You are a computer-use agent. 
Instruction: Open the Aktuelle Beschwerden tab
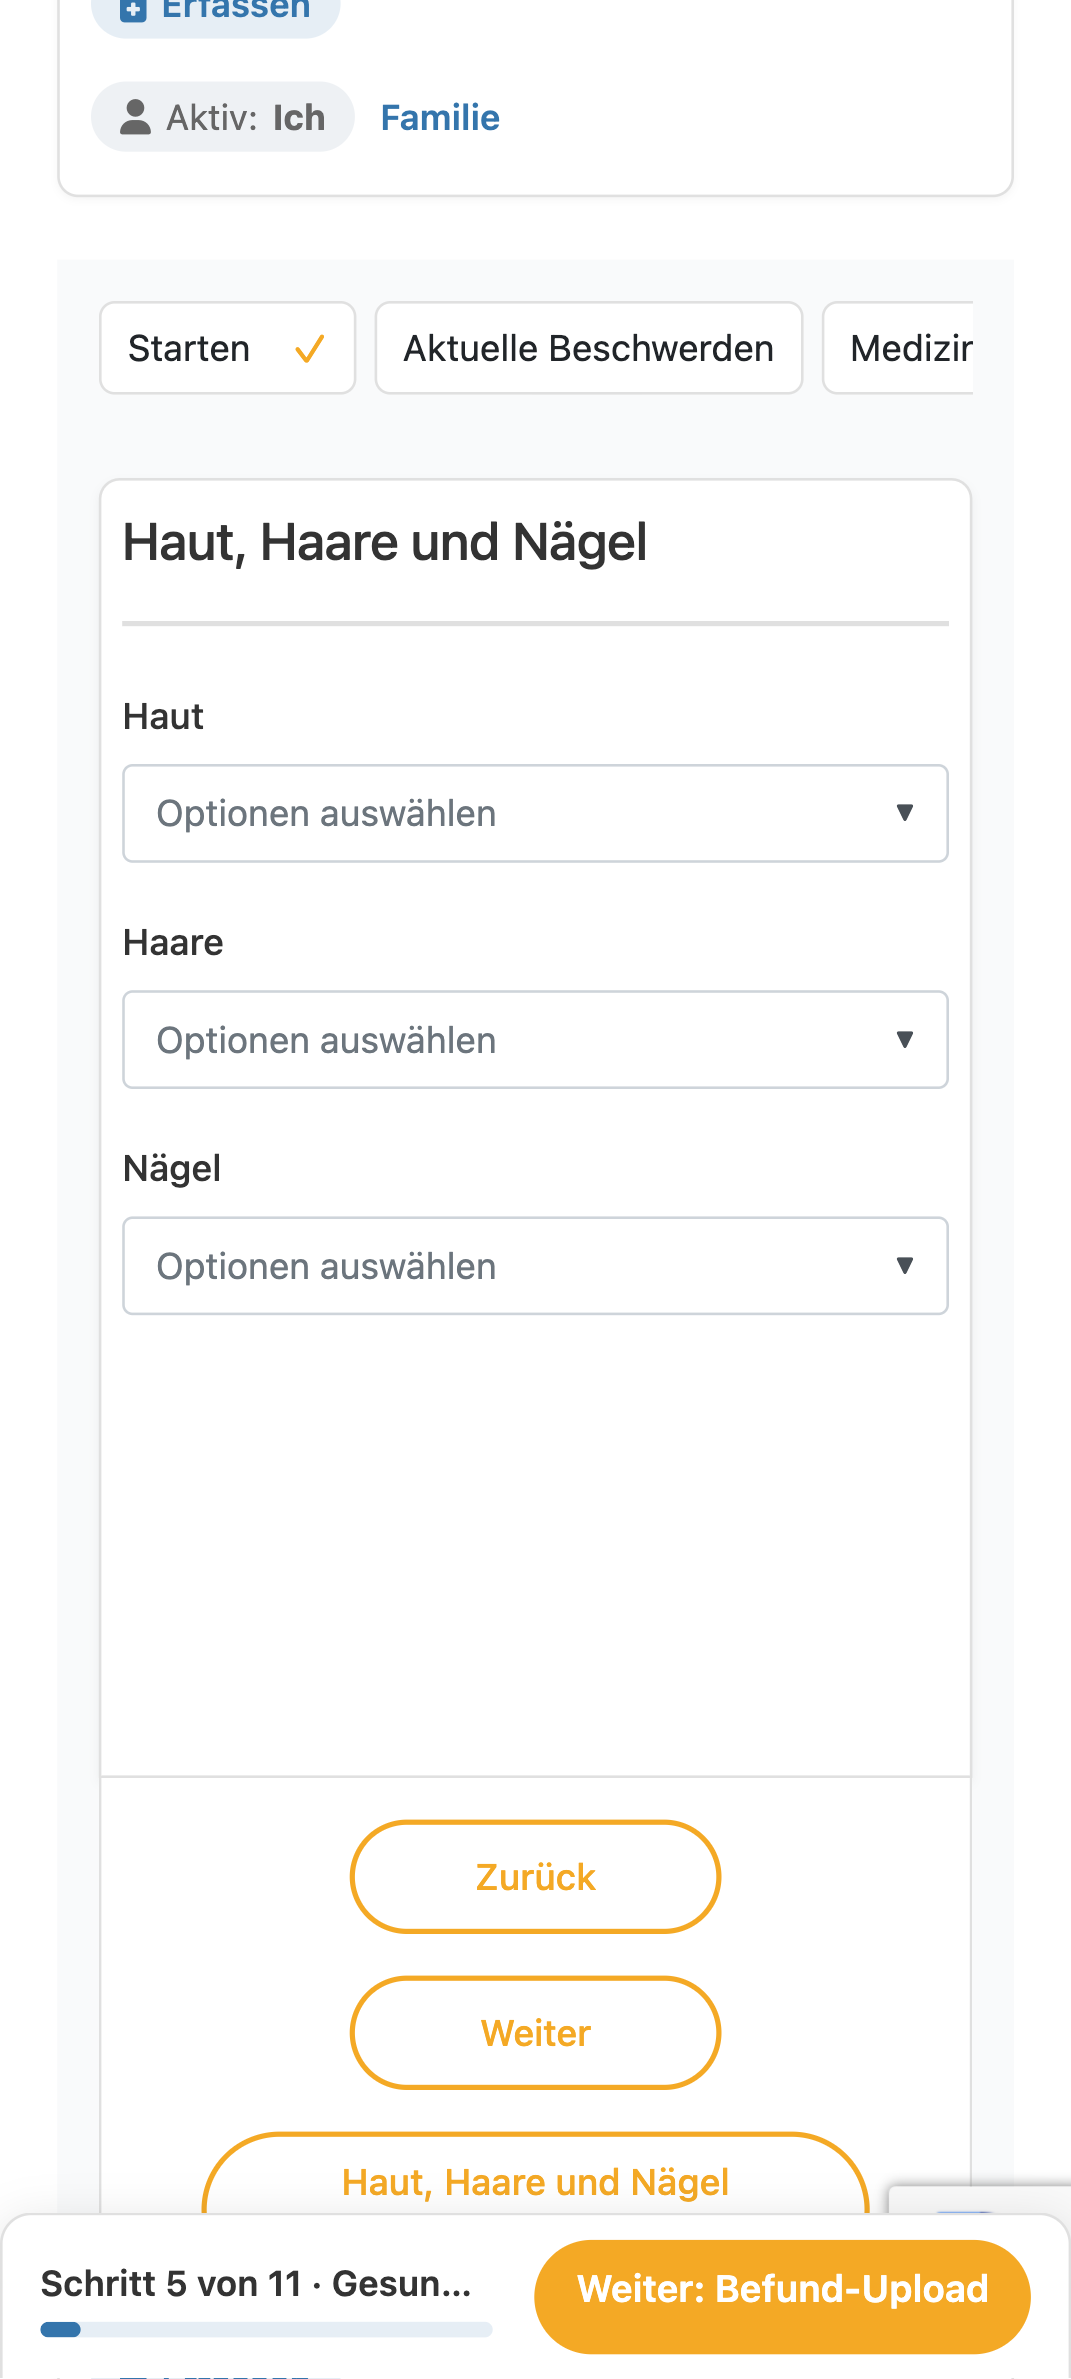[x=589, y=348]
